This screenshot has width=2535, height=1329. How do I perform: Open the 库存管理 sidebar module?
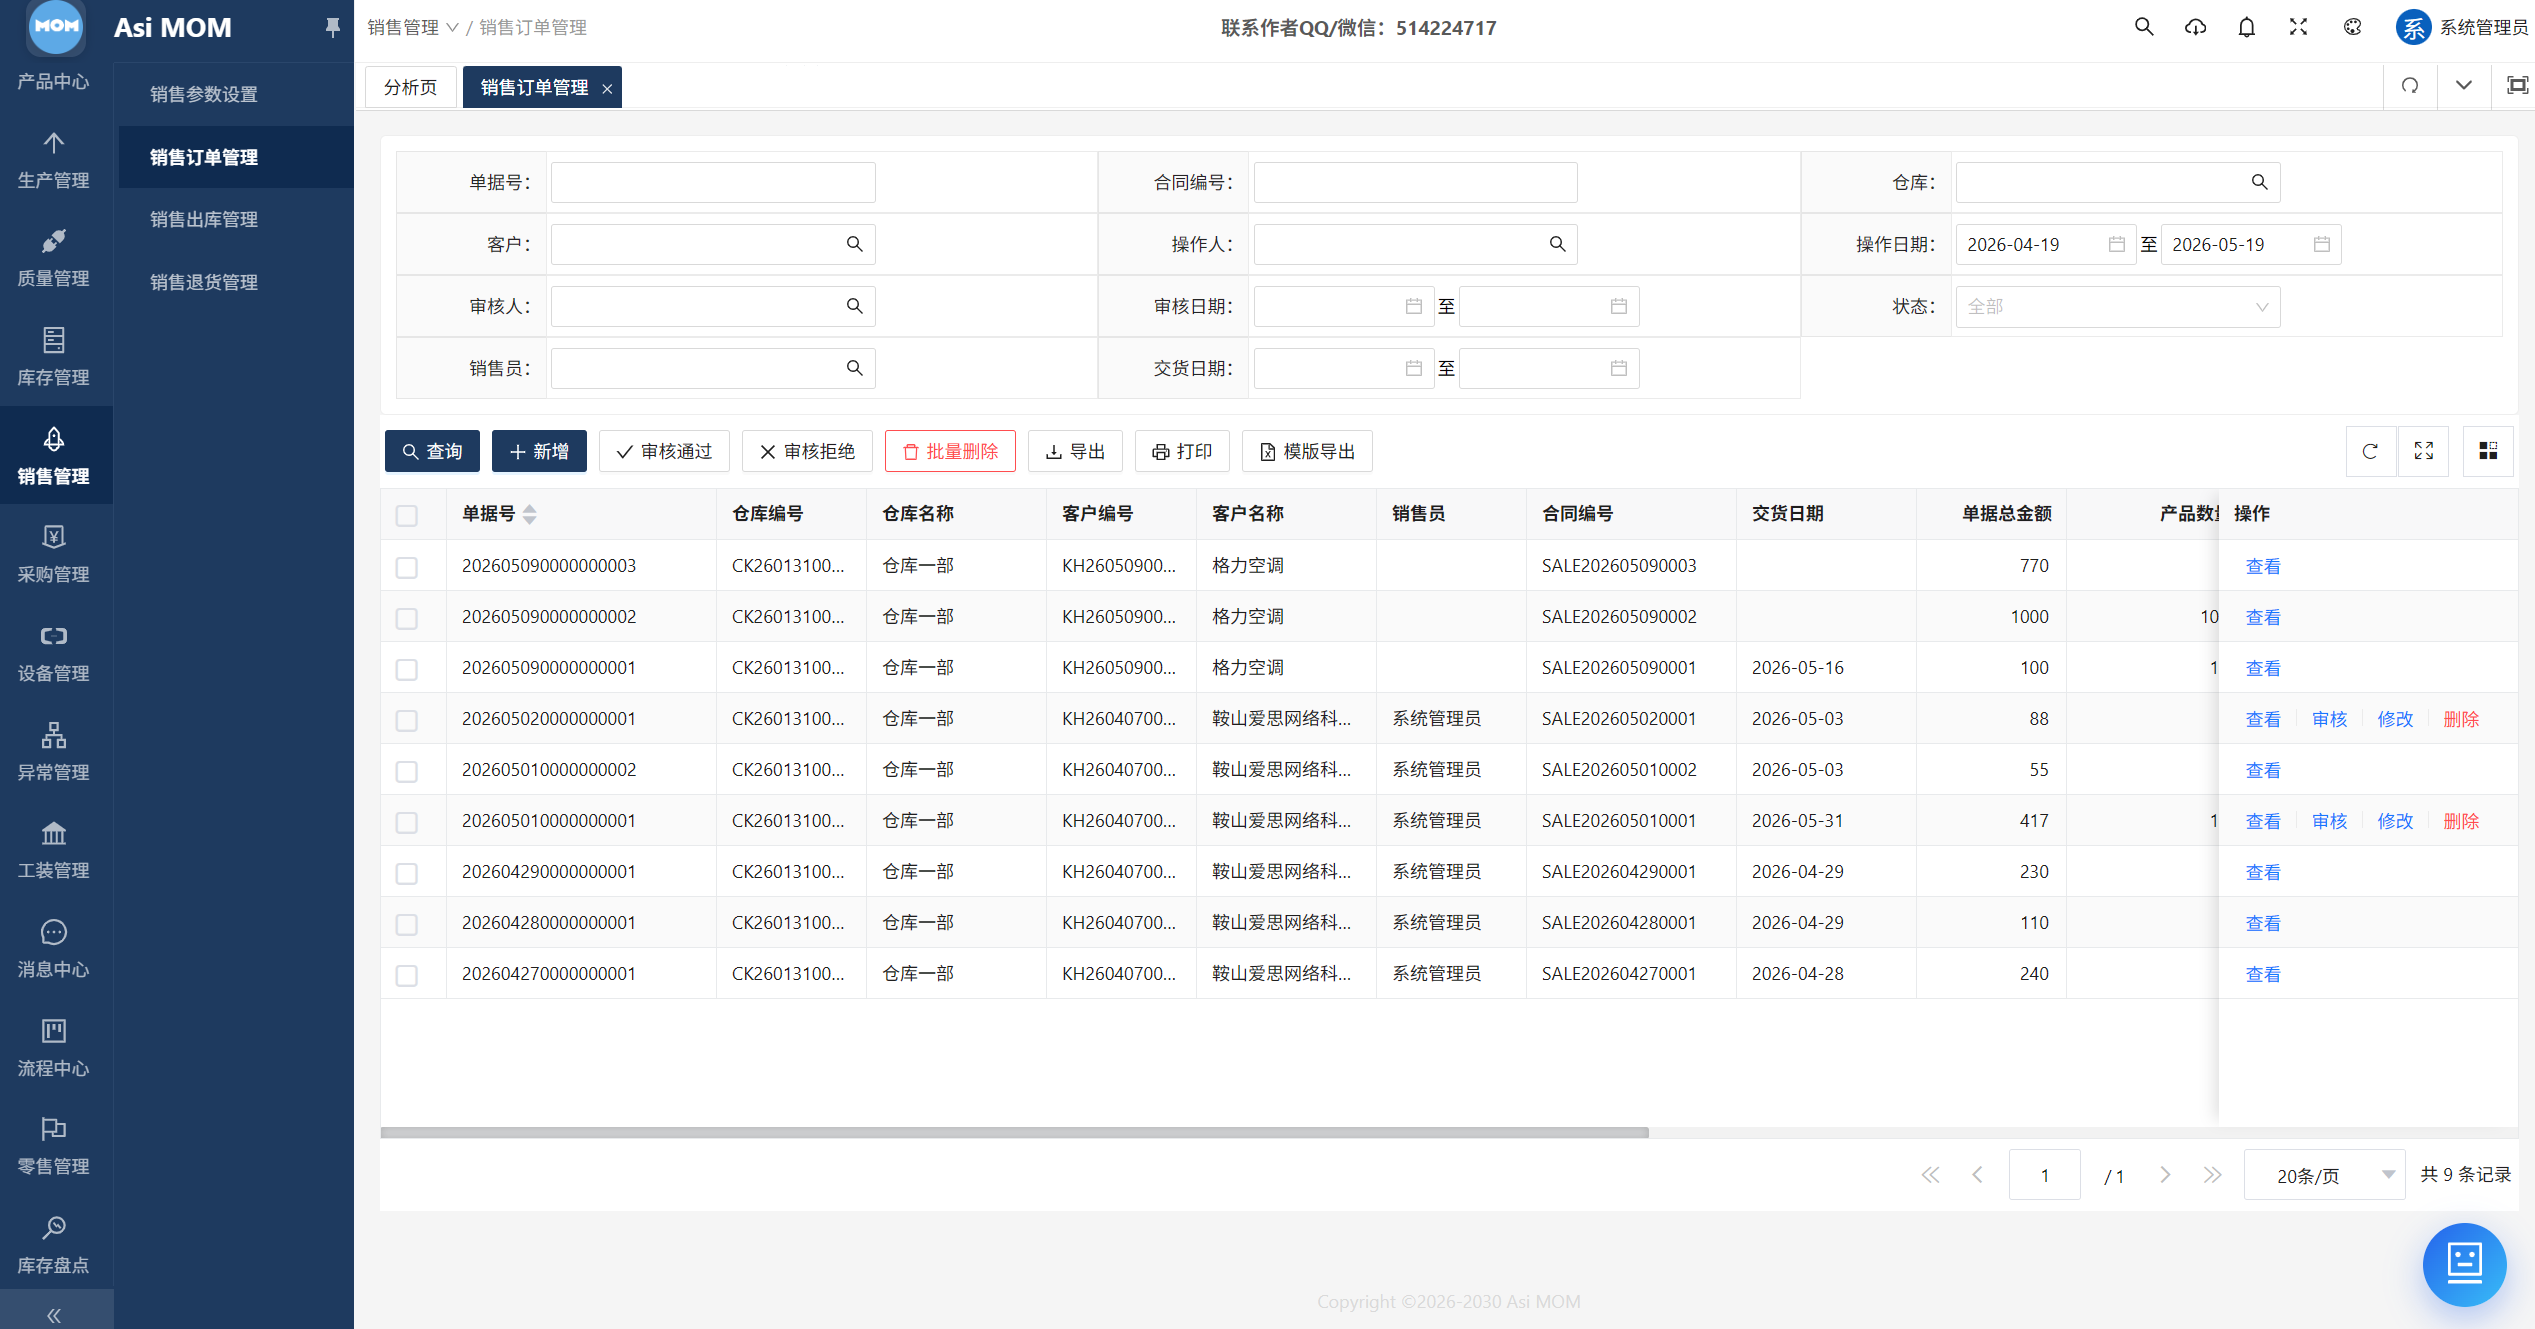(x=54, y=357)
